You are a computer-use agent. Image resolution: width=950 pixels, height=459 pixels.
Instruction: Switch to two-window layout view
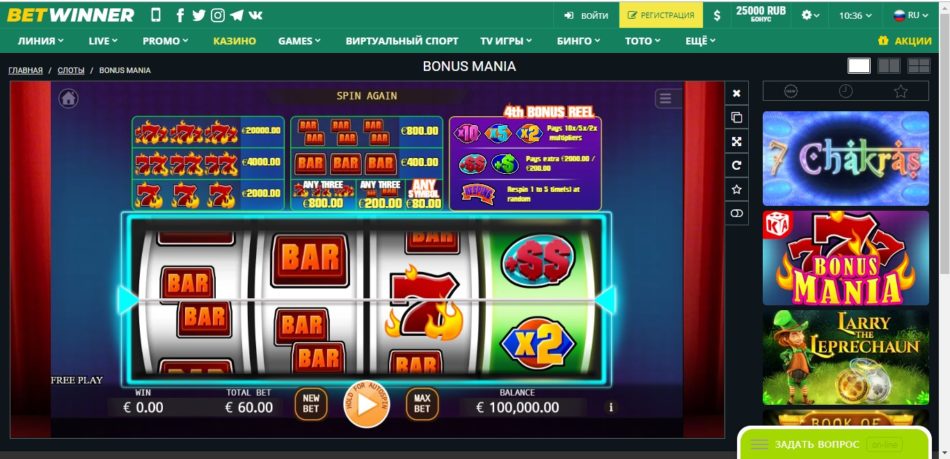tap(889, 66)
